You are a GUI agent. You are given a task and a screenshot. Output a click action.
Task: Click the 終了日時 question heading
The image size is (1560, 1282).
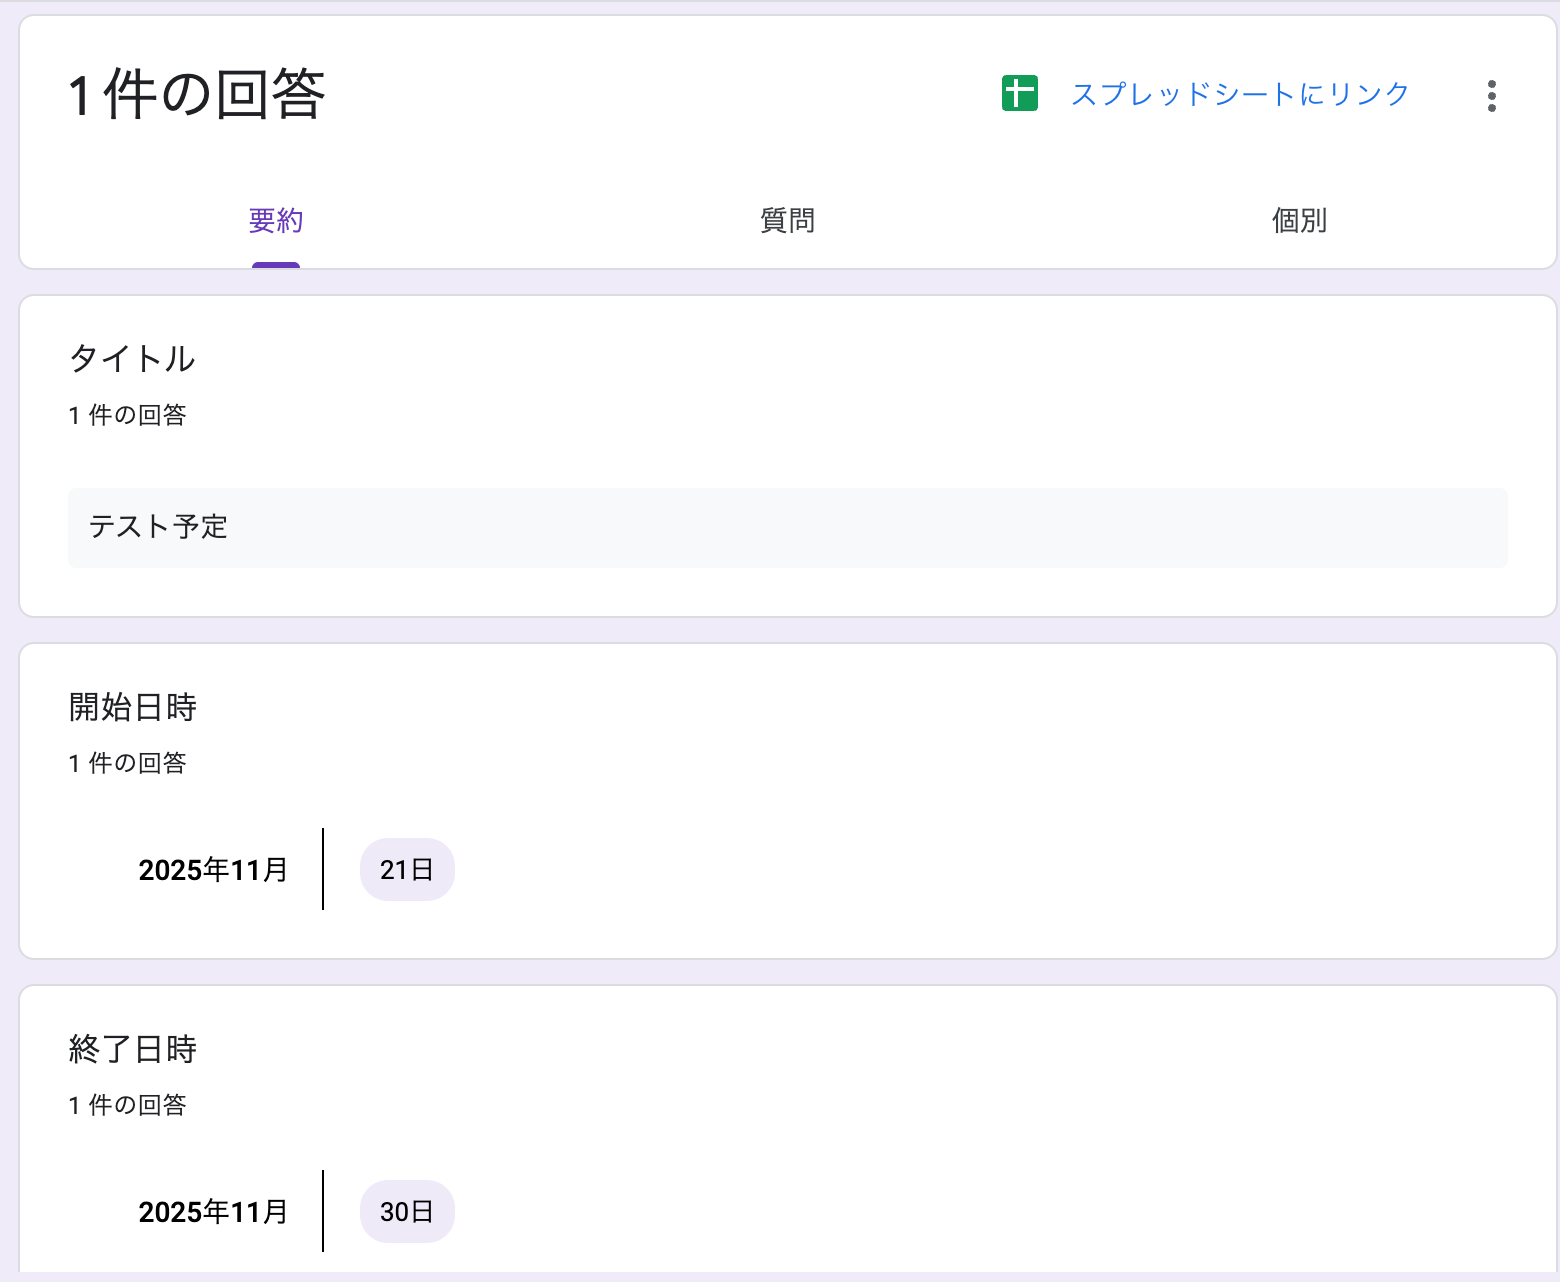(x=132, y=1049)
